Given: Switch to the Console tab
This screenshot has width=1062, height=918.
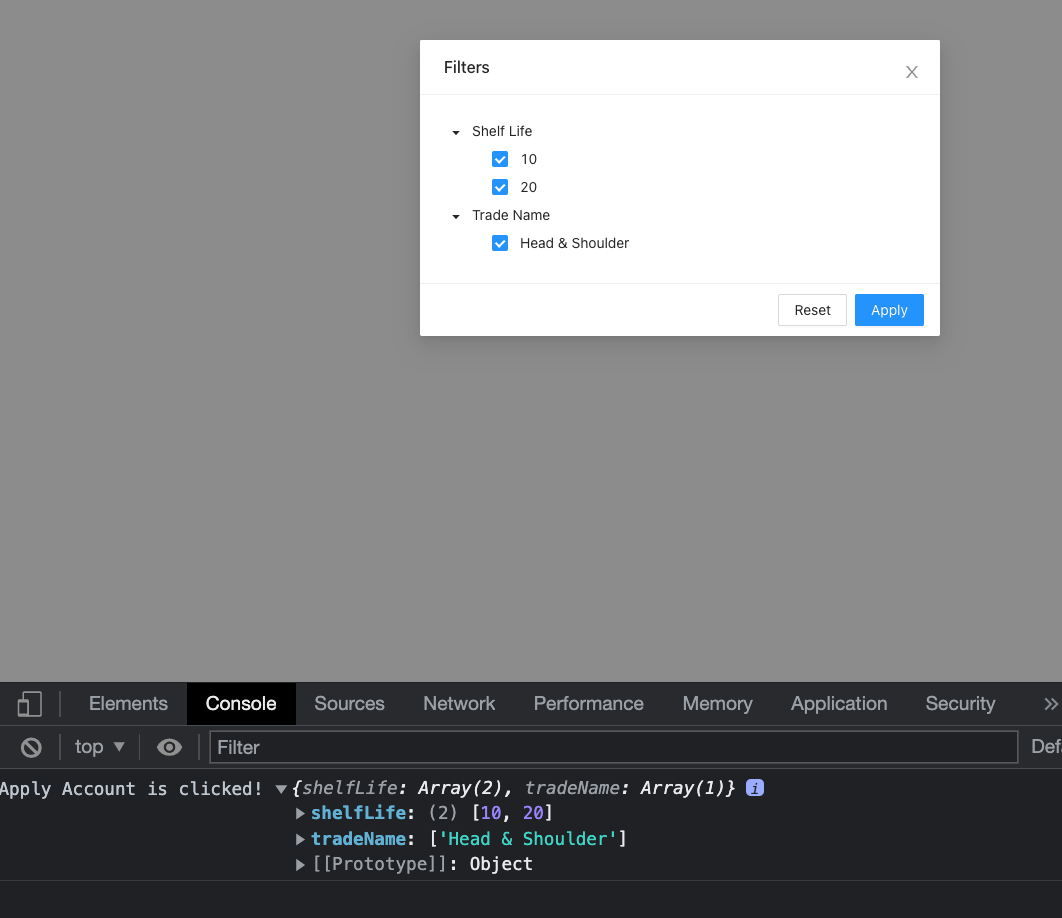Looking at the screenshot, I should 241,703.
